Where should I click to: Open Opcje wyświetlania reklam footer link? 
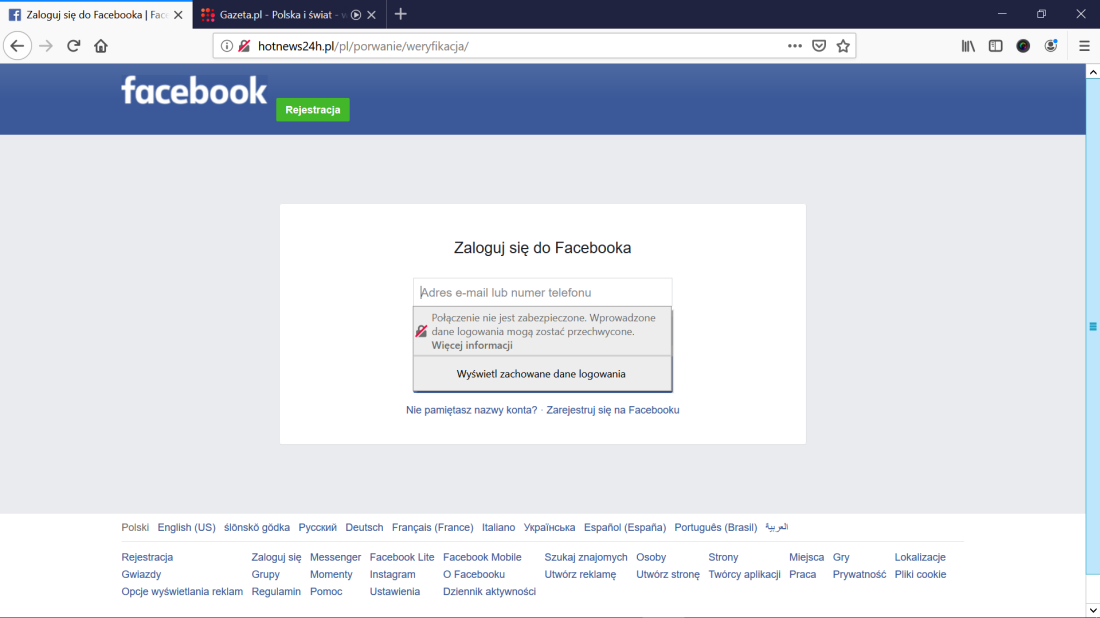click(x=182, y=591)
